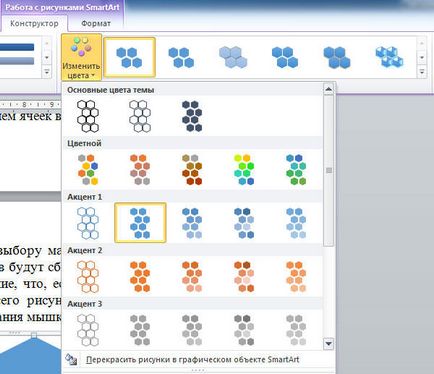Viewport: 434px width, 374px height.
Task: Select the highlighted blue Акцент 1 scheme
Action: tap(140, 223)
